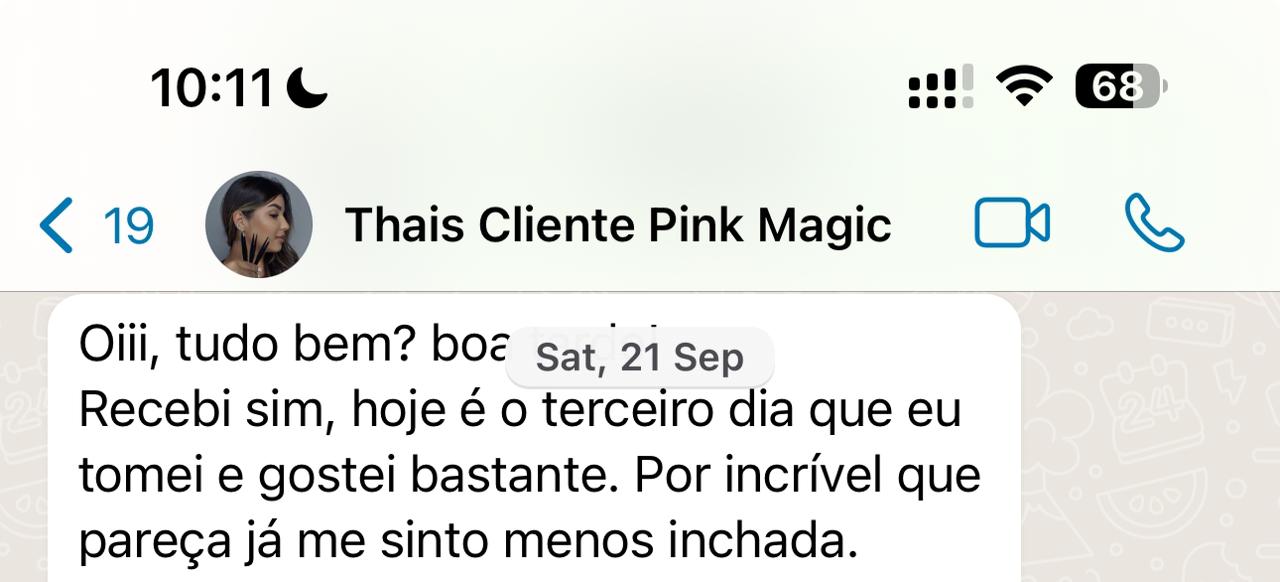1280x582 pixels.
Task: Open contact info for Thais Cliente Pink Magic
Action: click(x=617, y=225)
